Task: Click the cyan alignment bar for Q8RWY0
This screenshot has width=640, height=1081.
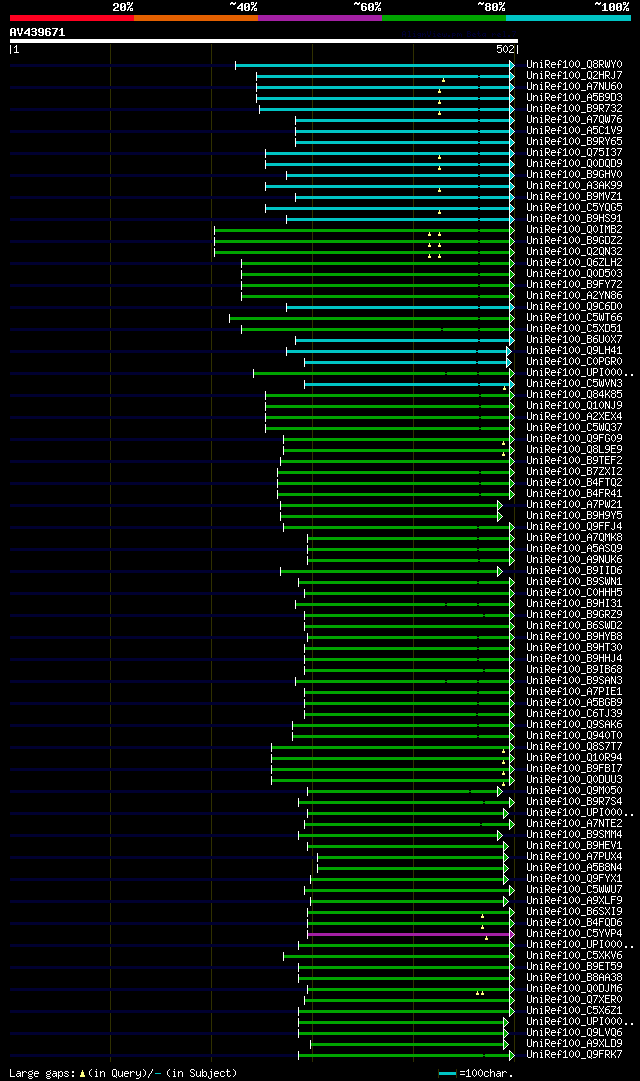Action: pos(373,65)
